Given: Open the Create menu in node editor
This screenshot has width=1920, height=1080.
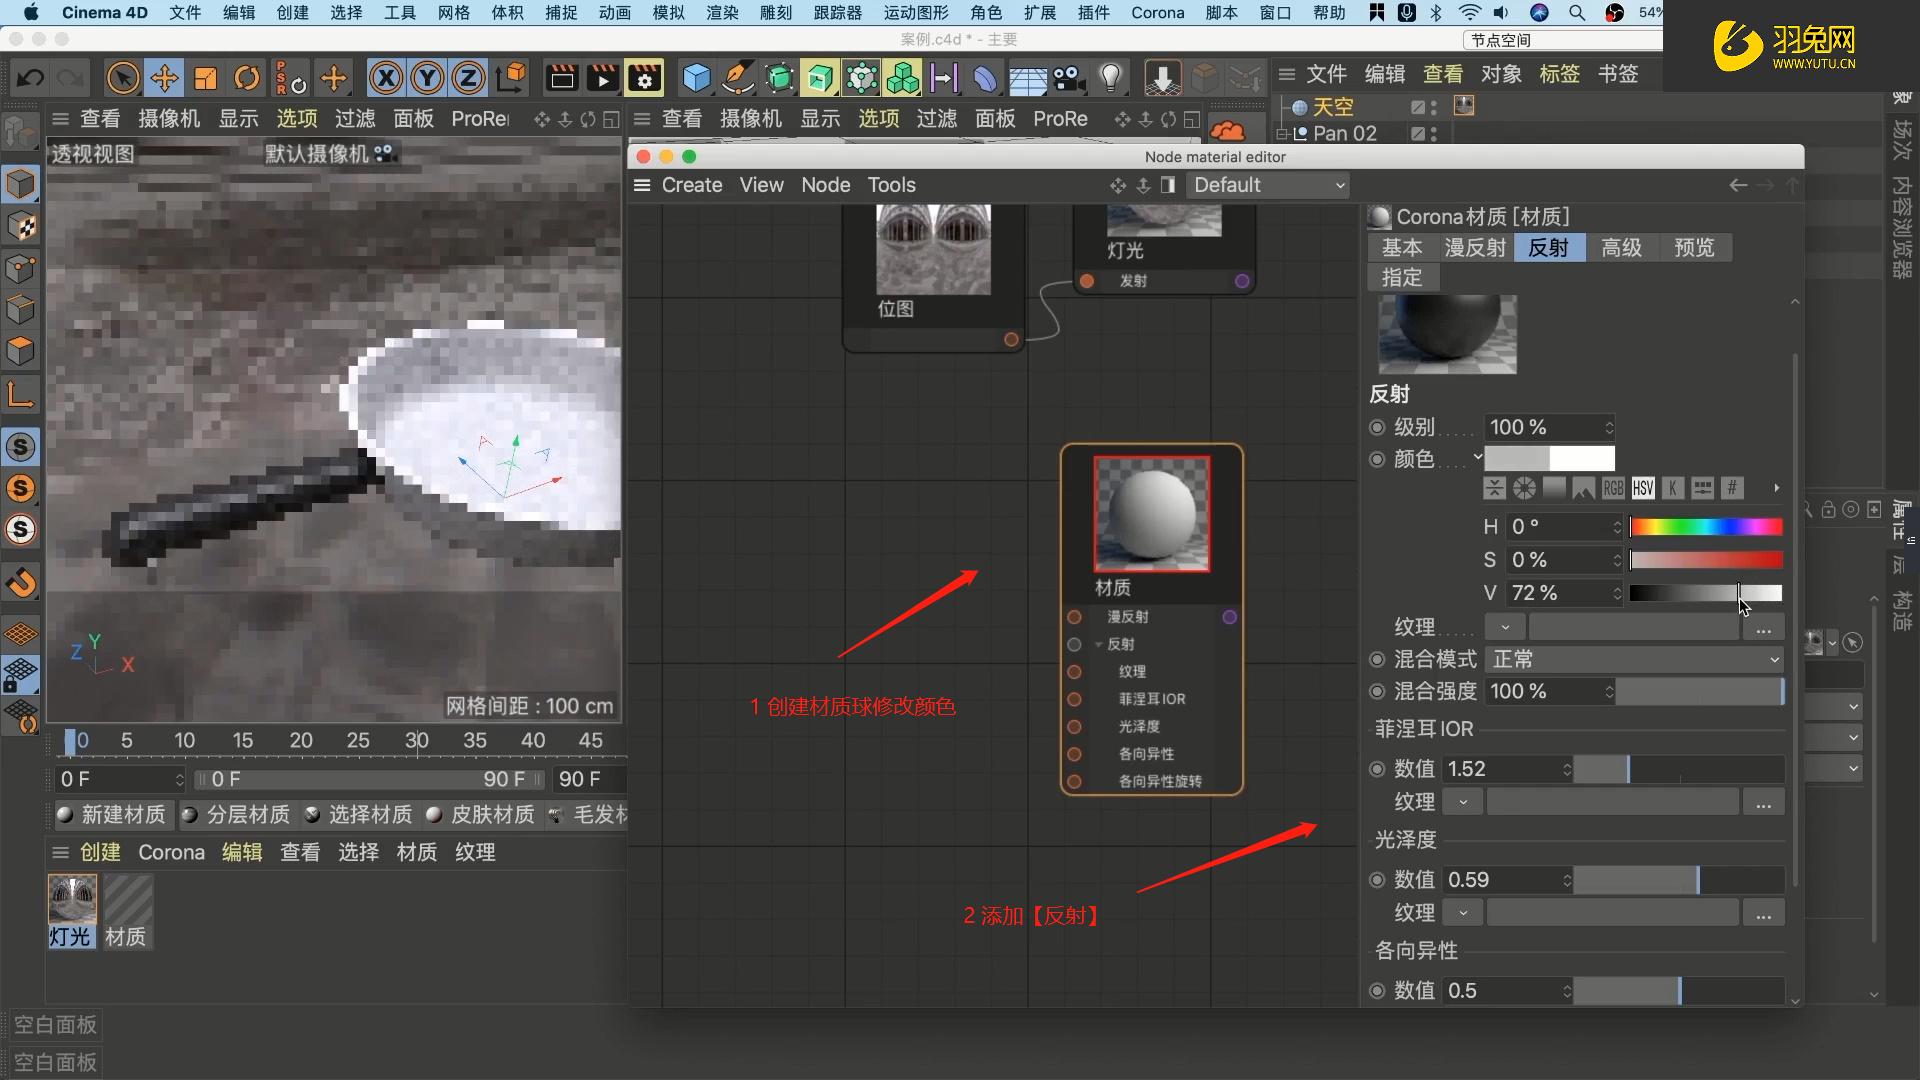Looking at the screenshot, I should (x=691, y=185).
